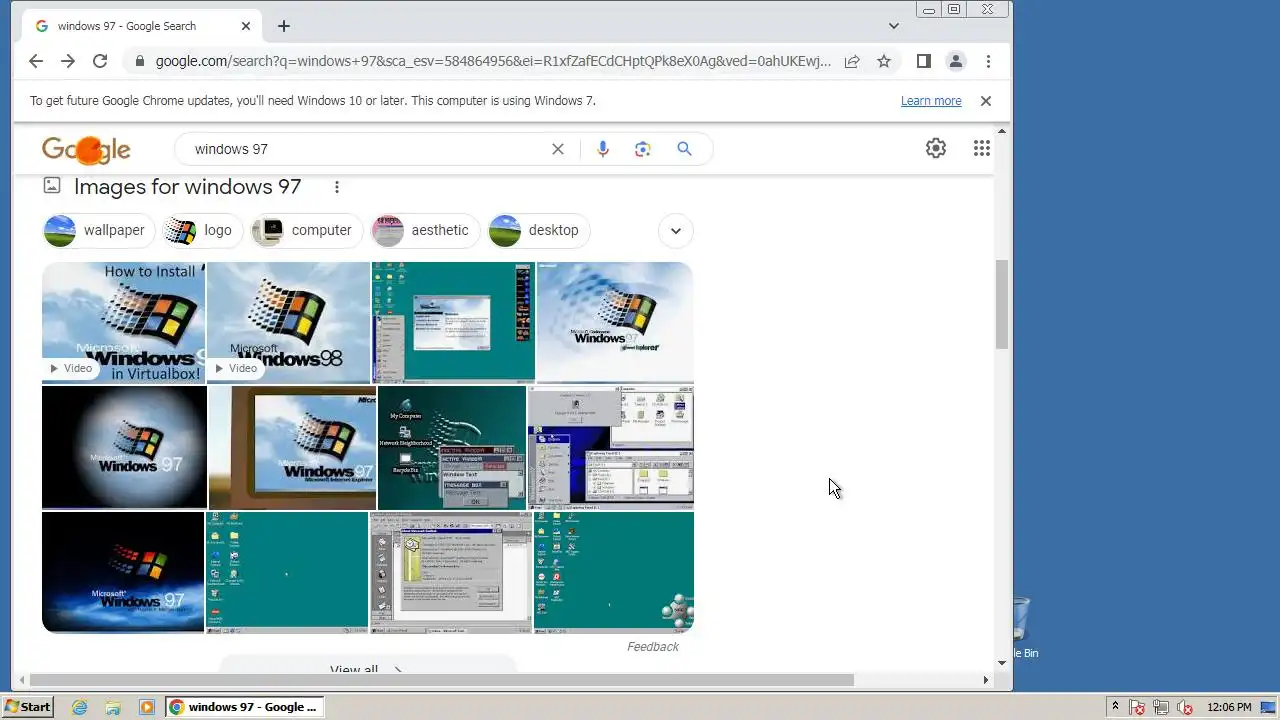Click the scroll right arrow
Viewport: 1280px width, 720px height.
(x=986, y=680)
